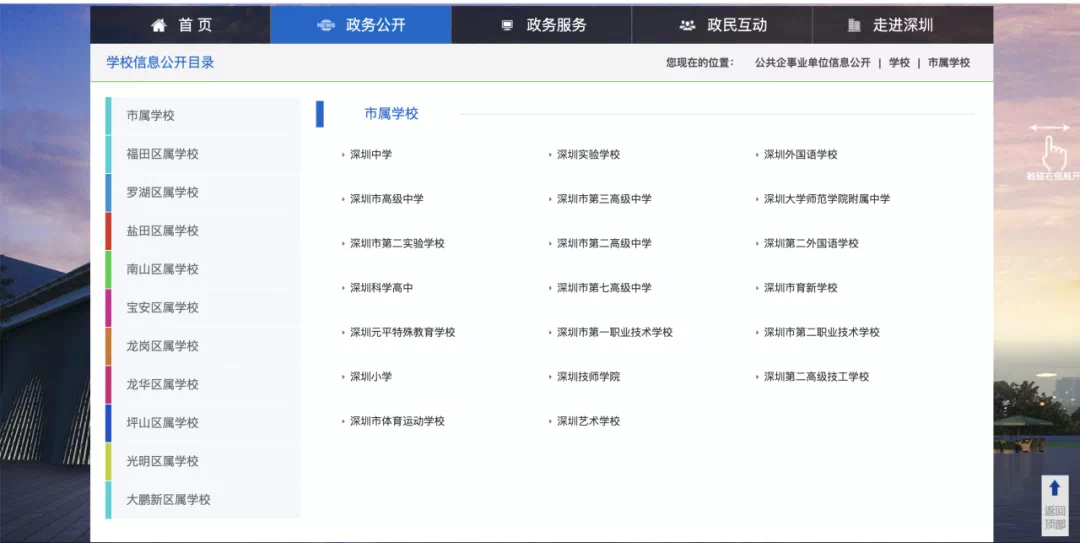Click the 政务公开 tab icon
Viewport: 1080px width, 543px height.
tap(326, 25)
